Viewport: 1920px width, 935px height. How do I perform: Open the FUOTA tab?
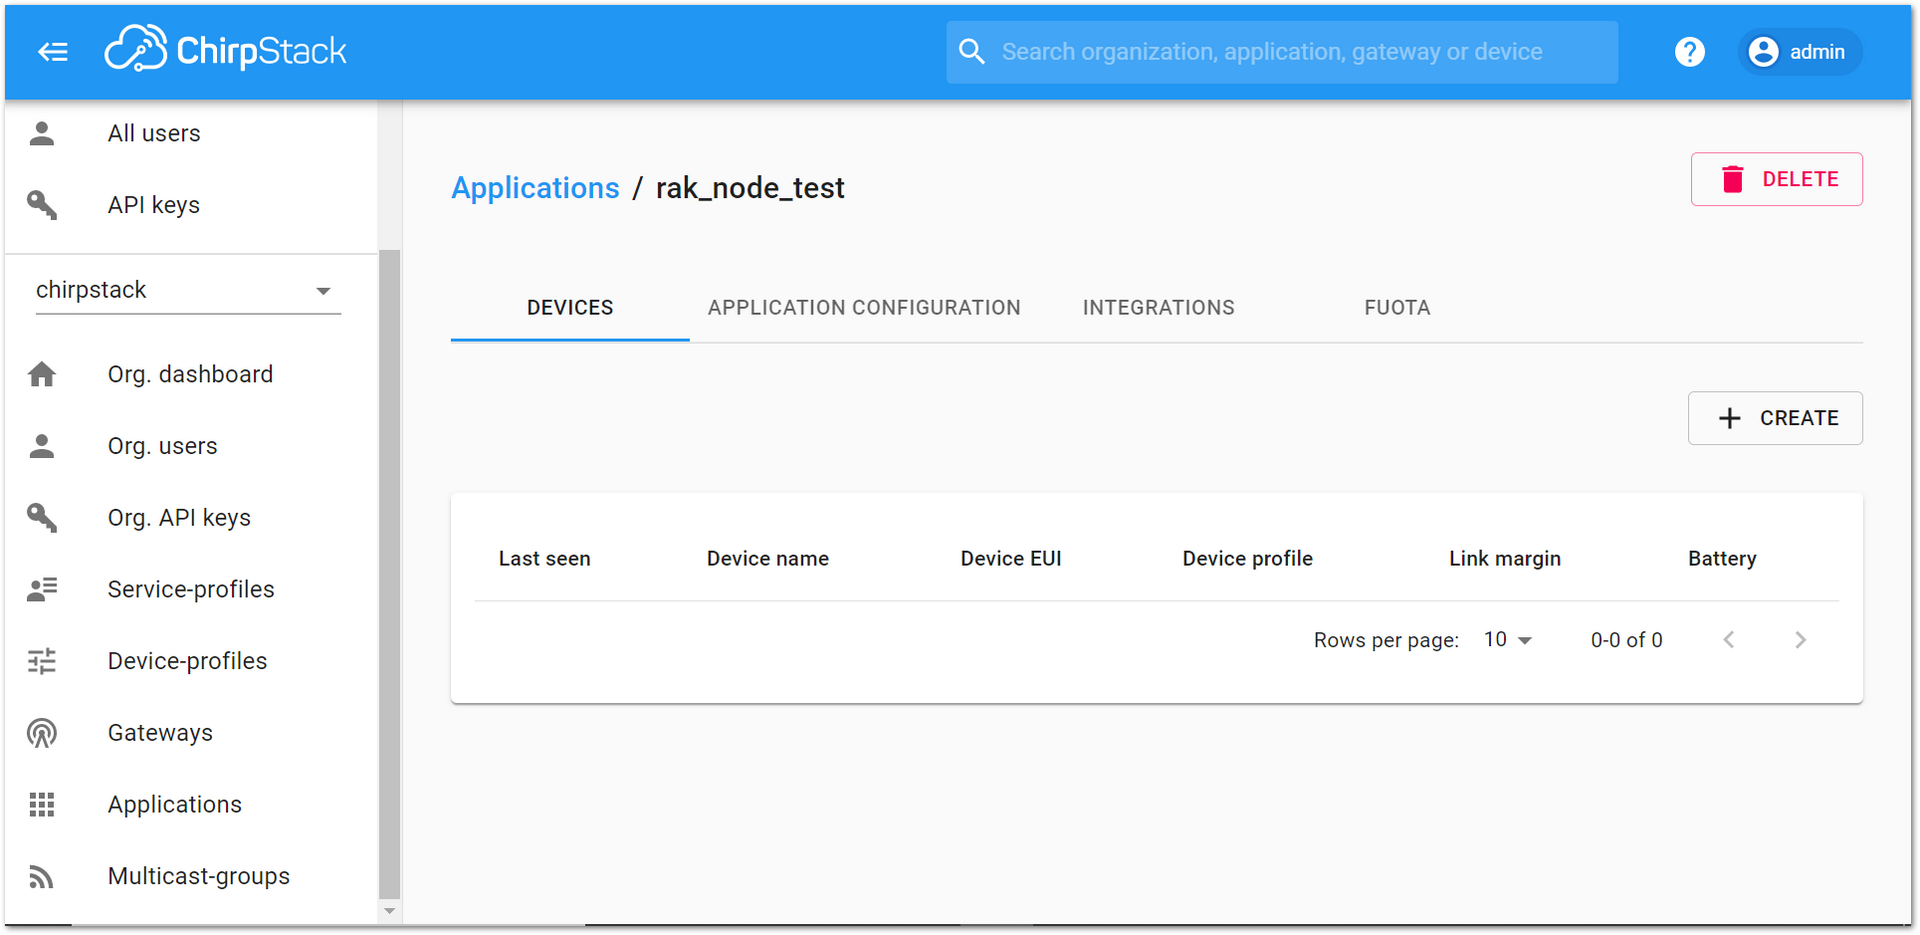(x=1397, y=308)
